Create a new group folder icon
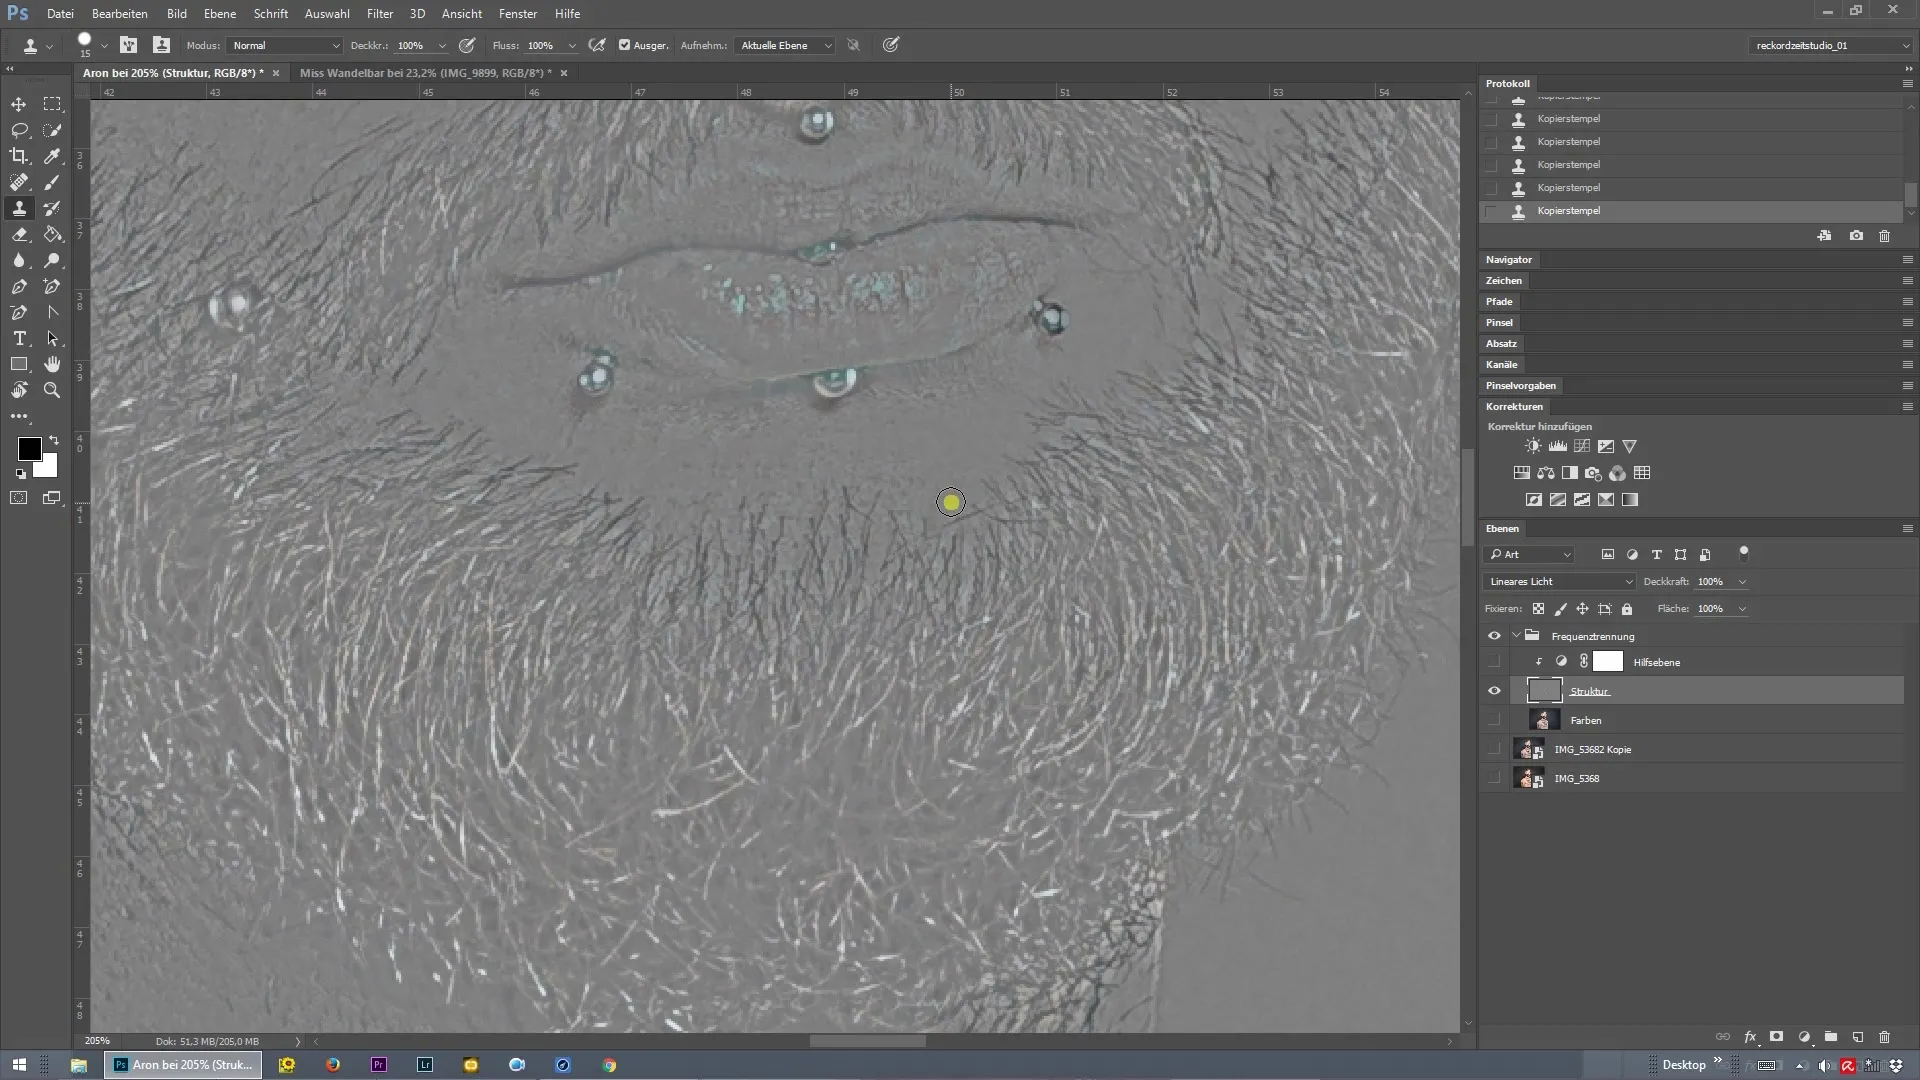This screenshot has width=1920, height=1080. [1831, 1037]
